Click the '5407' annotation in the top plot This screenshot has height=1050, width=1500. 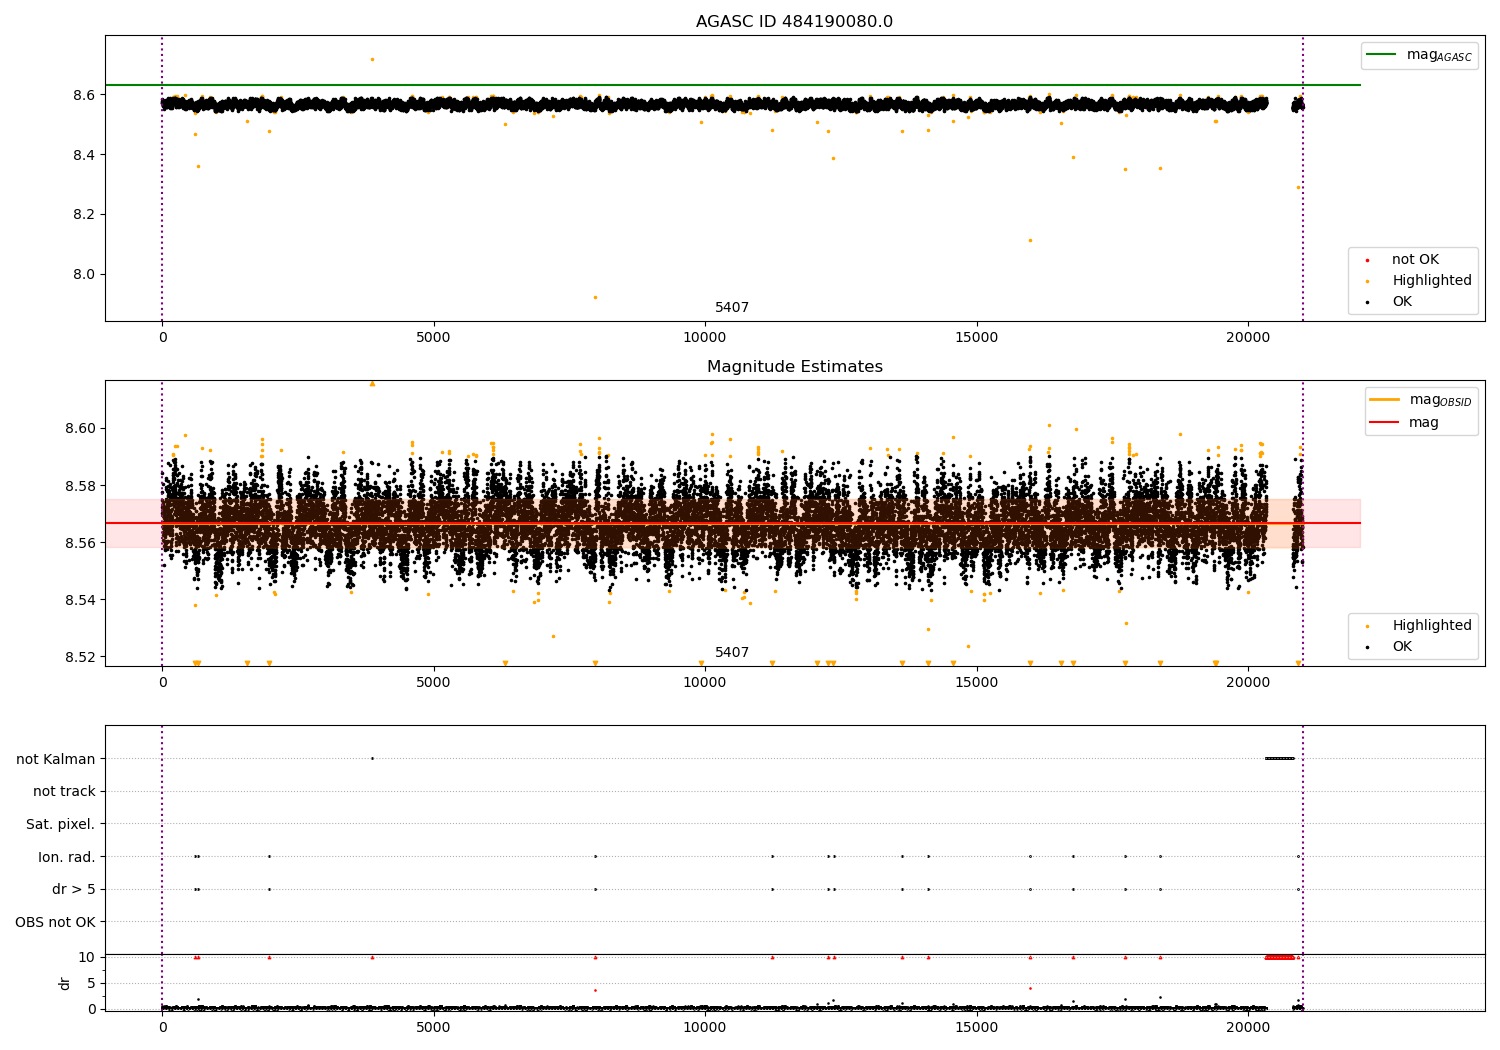pyautogui.click(x=732, y=308)
